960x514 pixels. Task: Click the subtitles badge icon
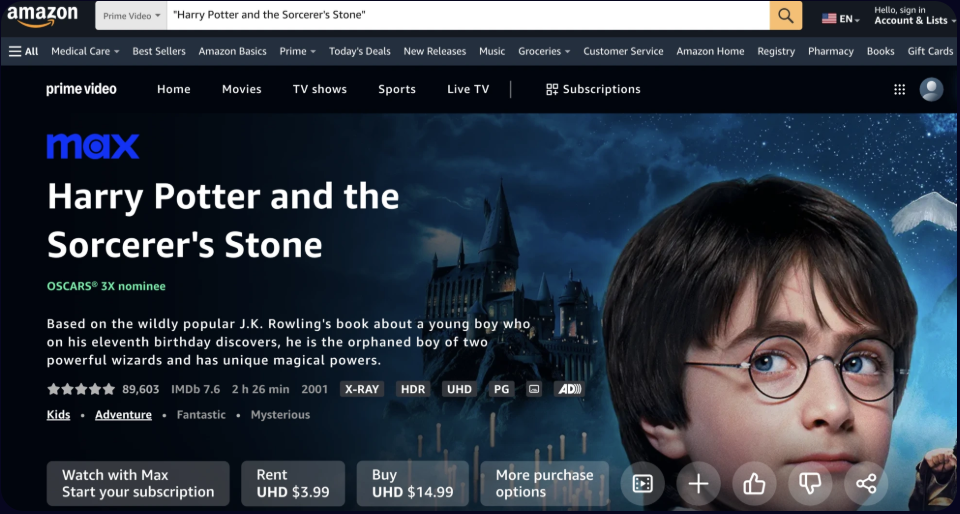pyautogui.click(x=534, y=389)
